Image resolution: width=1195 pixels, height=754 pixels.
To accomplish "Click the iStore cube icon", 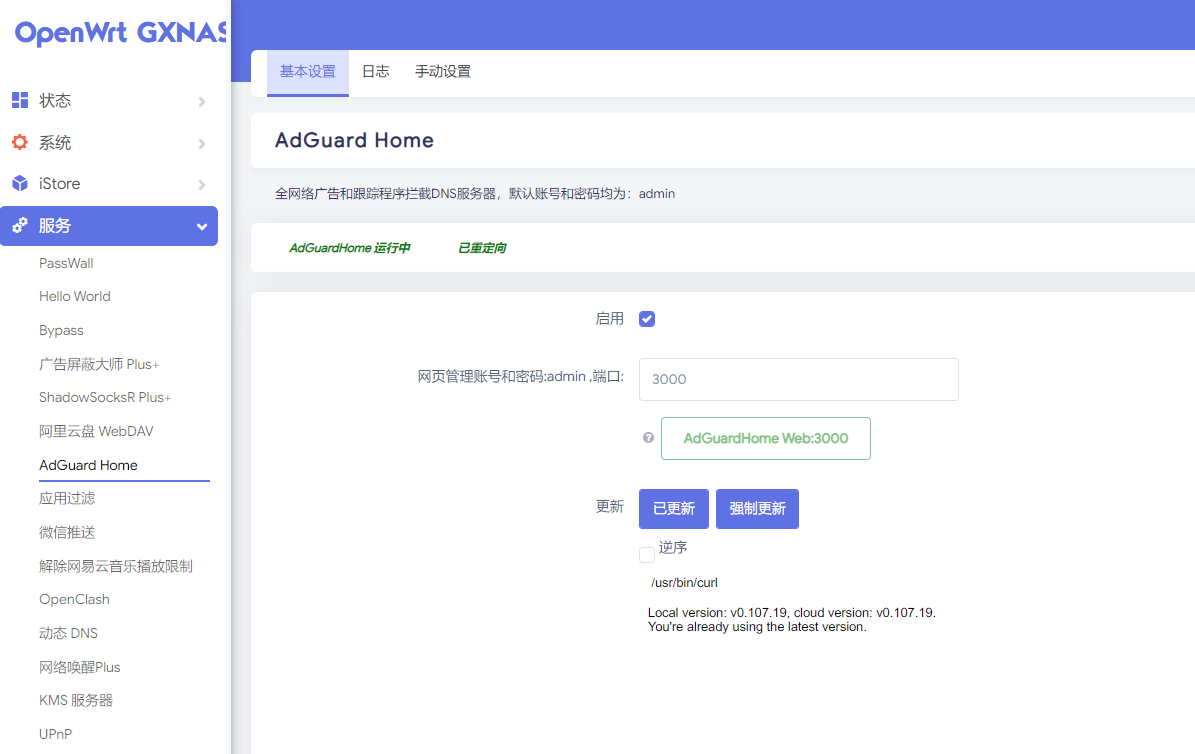I will coord(19,184).
